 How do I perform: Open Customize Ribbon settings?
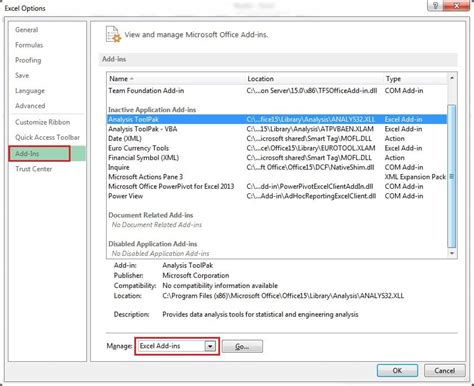click(x=43, y=122)
